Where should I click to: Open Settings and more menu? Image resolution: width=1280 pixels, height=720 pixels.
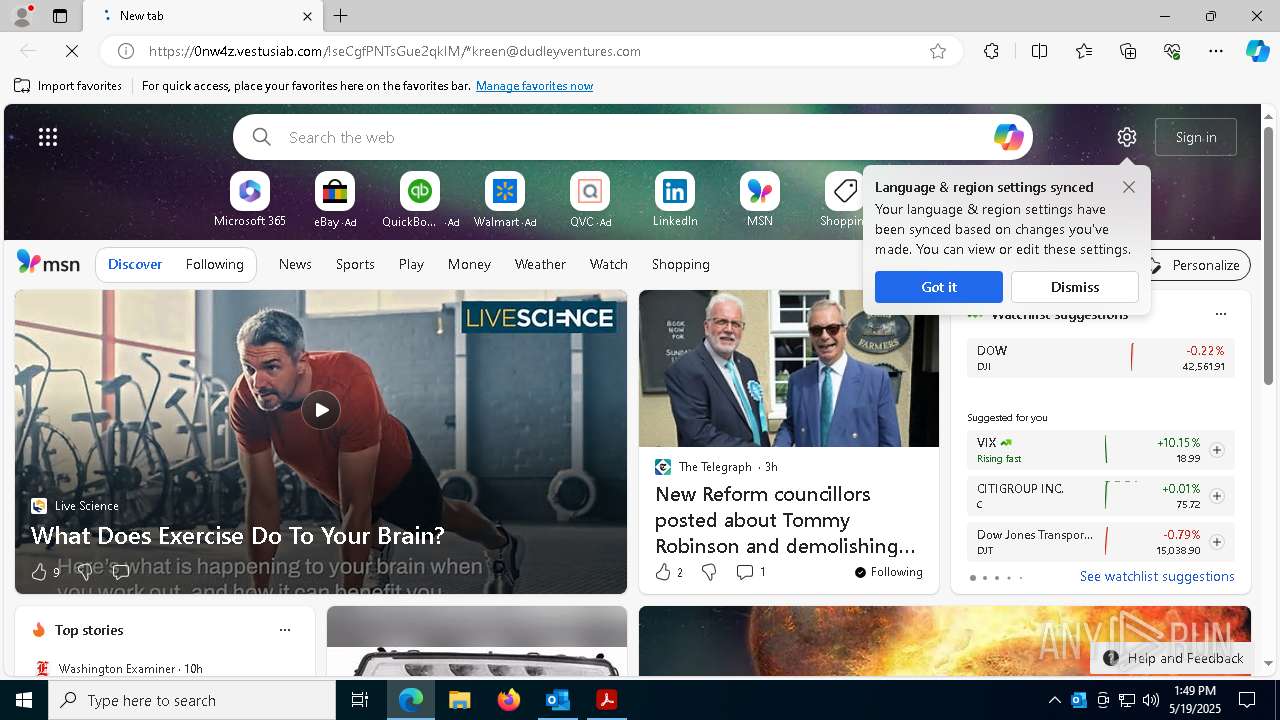[x=1216, y=51]
